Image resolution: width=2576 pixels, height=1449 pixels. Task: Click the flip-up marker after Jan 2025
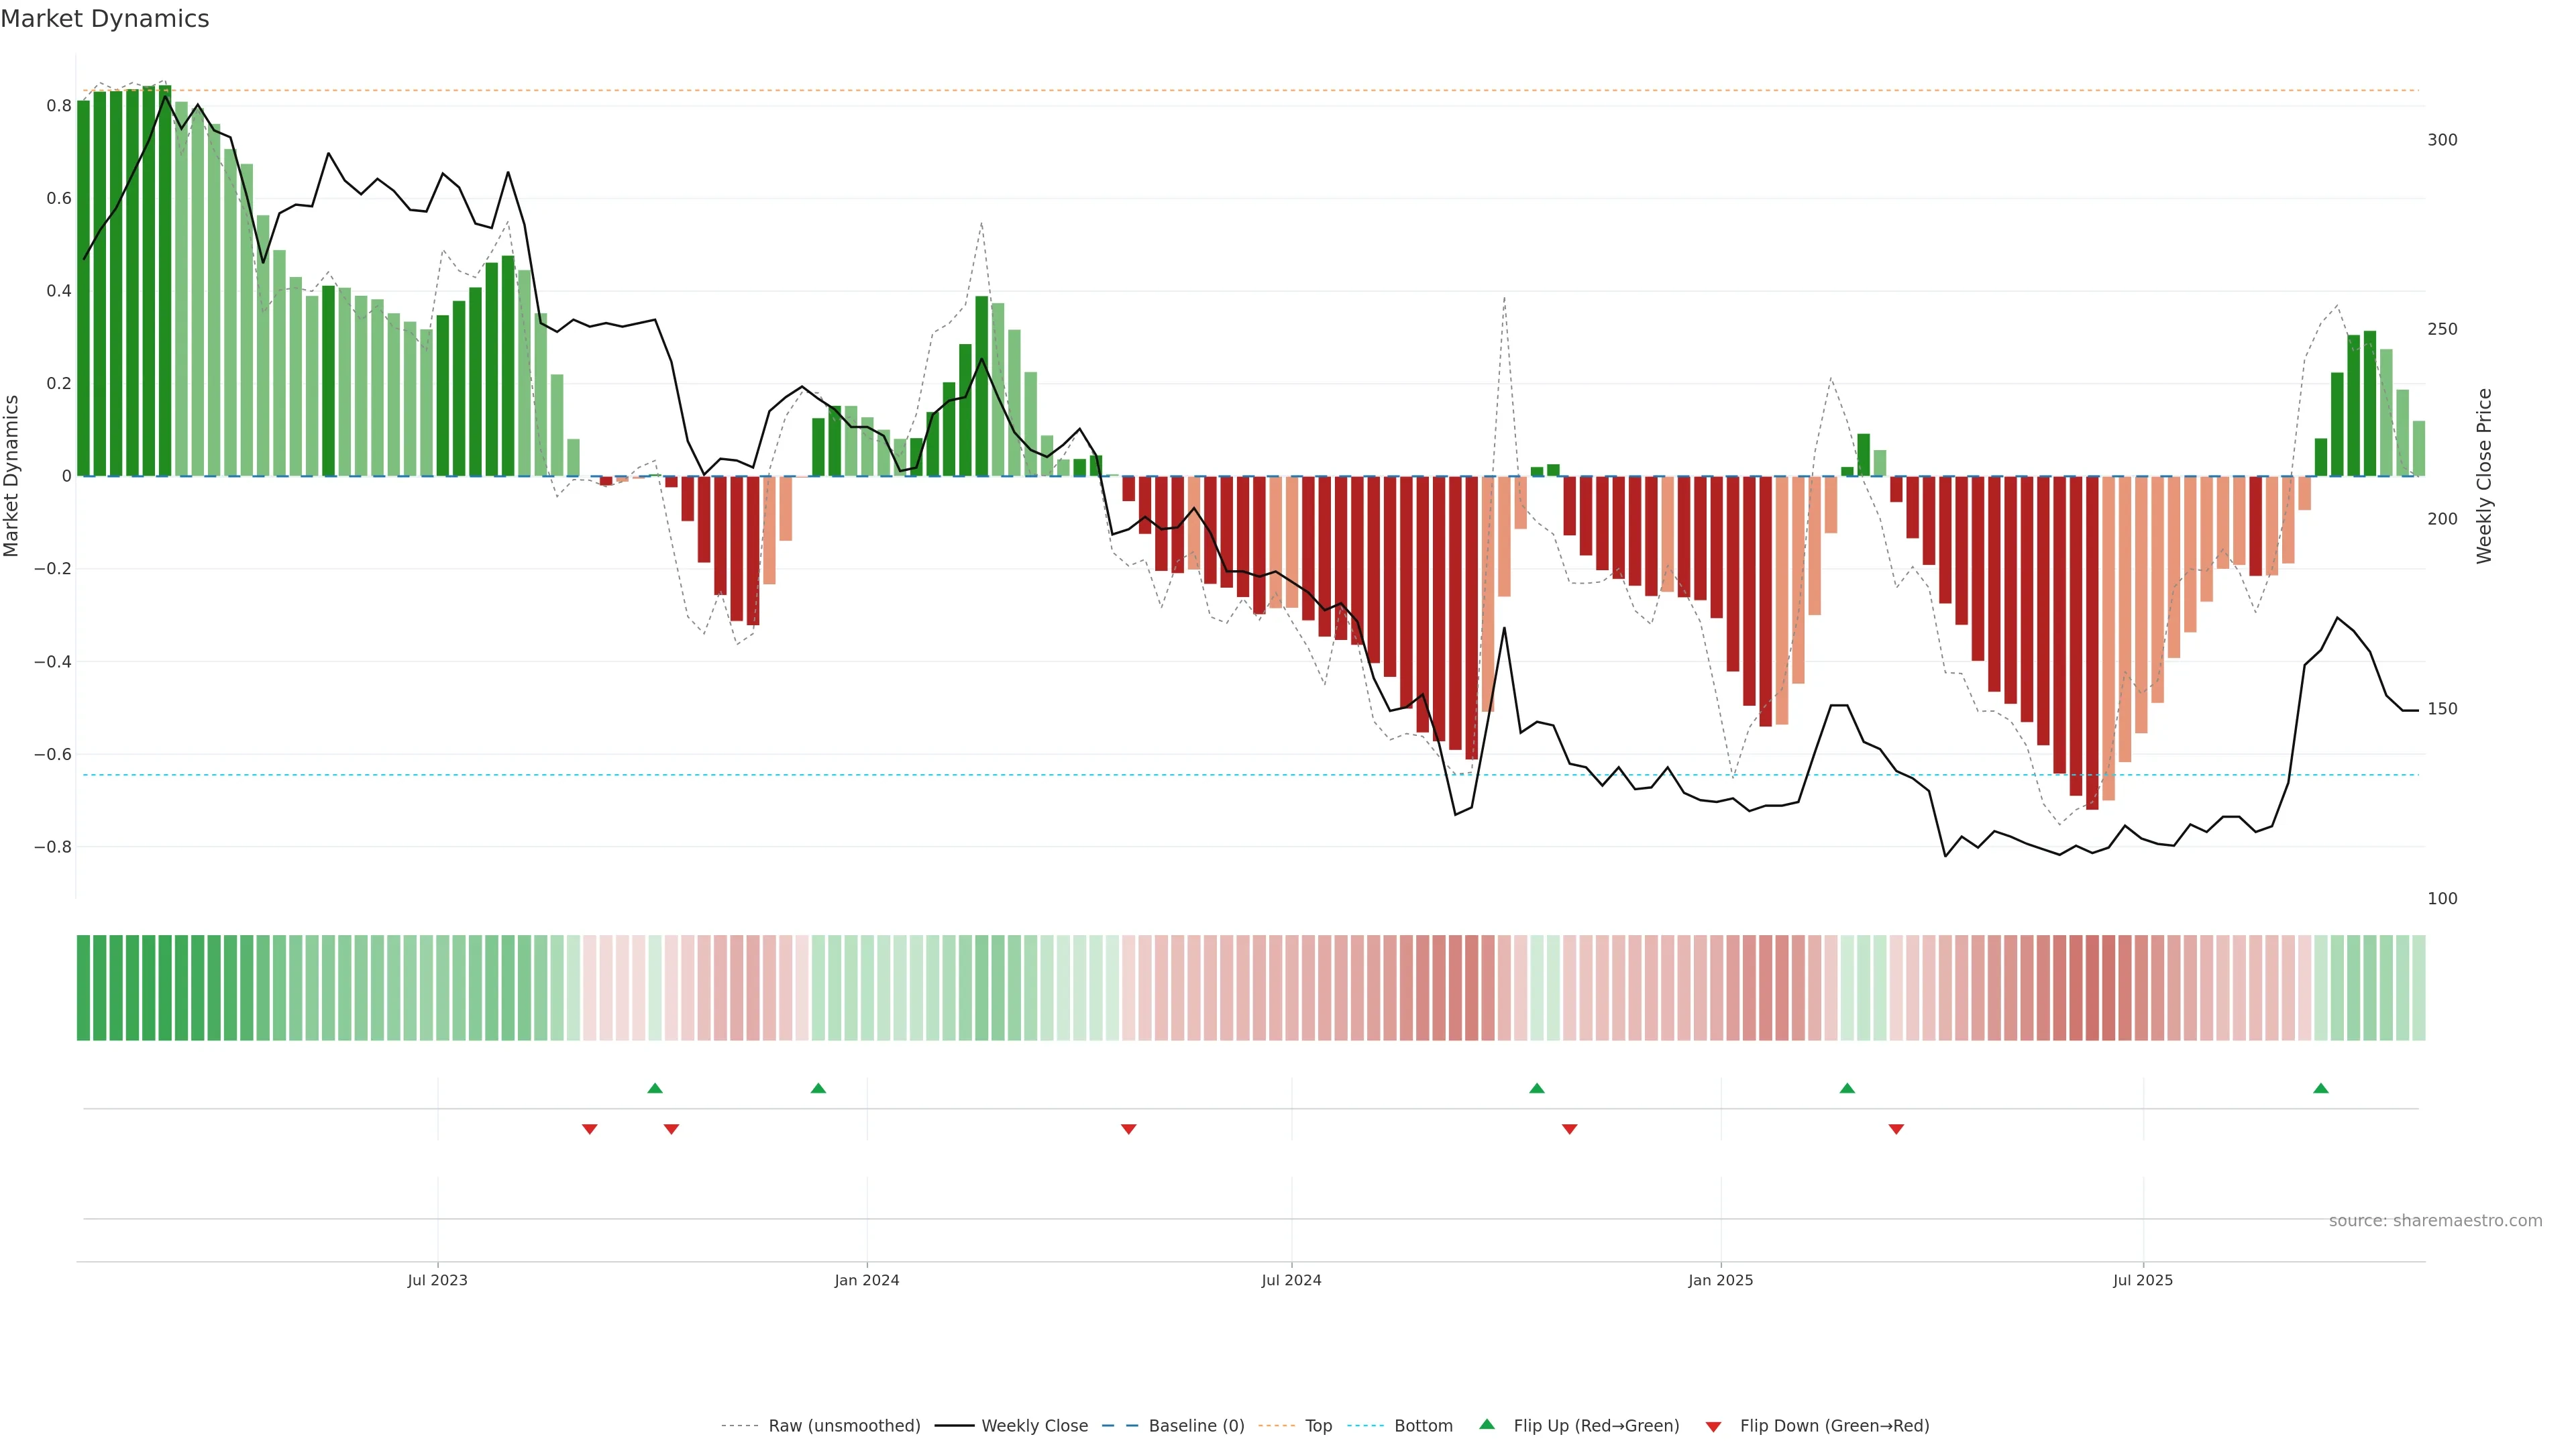point(1847,1088)
